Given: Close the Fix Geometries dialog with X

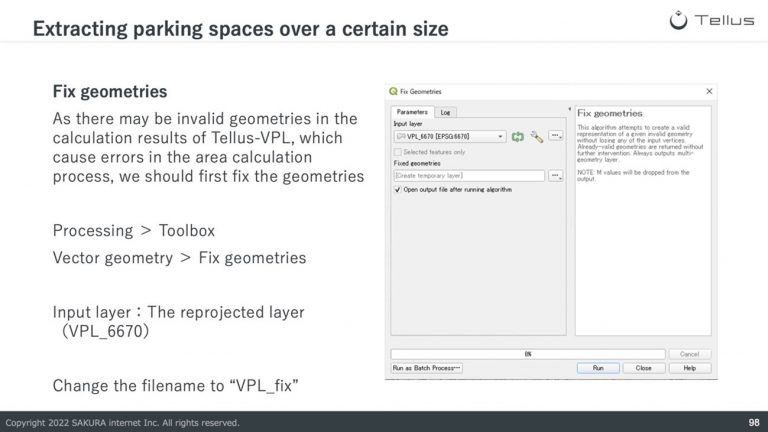Looking at the screenshot, I should point(709,91).
